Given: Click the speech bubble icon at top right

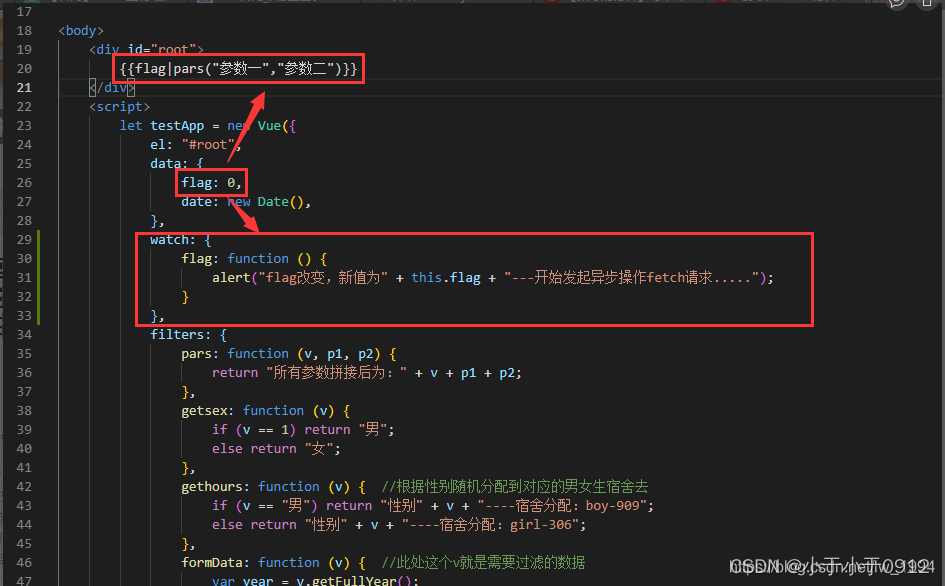Looking at the screenshot, I should tap(895, 5).
